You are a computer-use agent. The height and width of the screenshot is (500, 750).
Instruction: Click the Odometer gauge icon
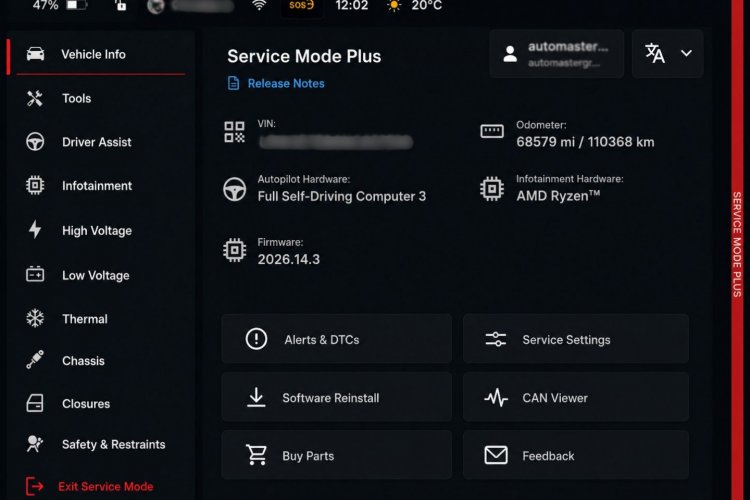coord(492,131)
